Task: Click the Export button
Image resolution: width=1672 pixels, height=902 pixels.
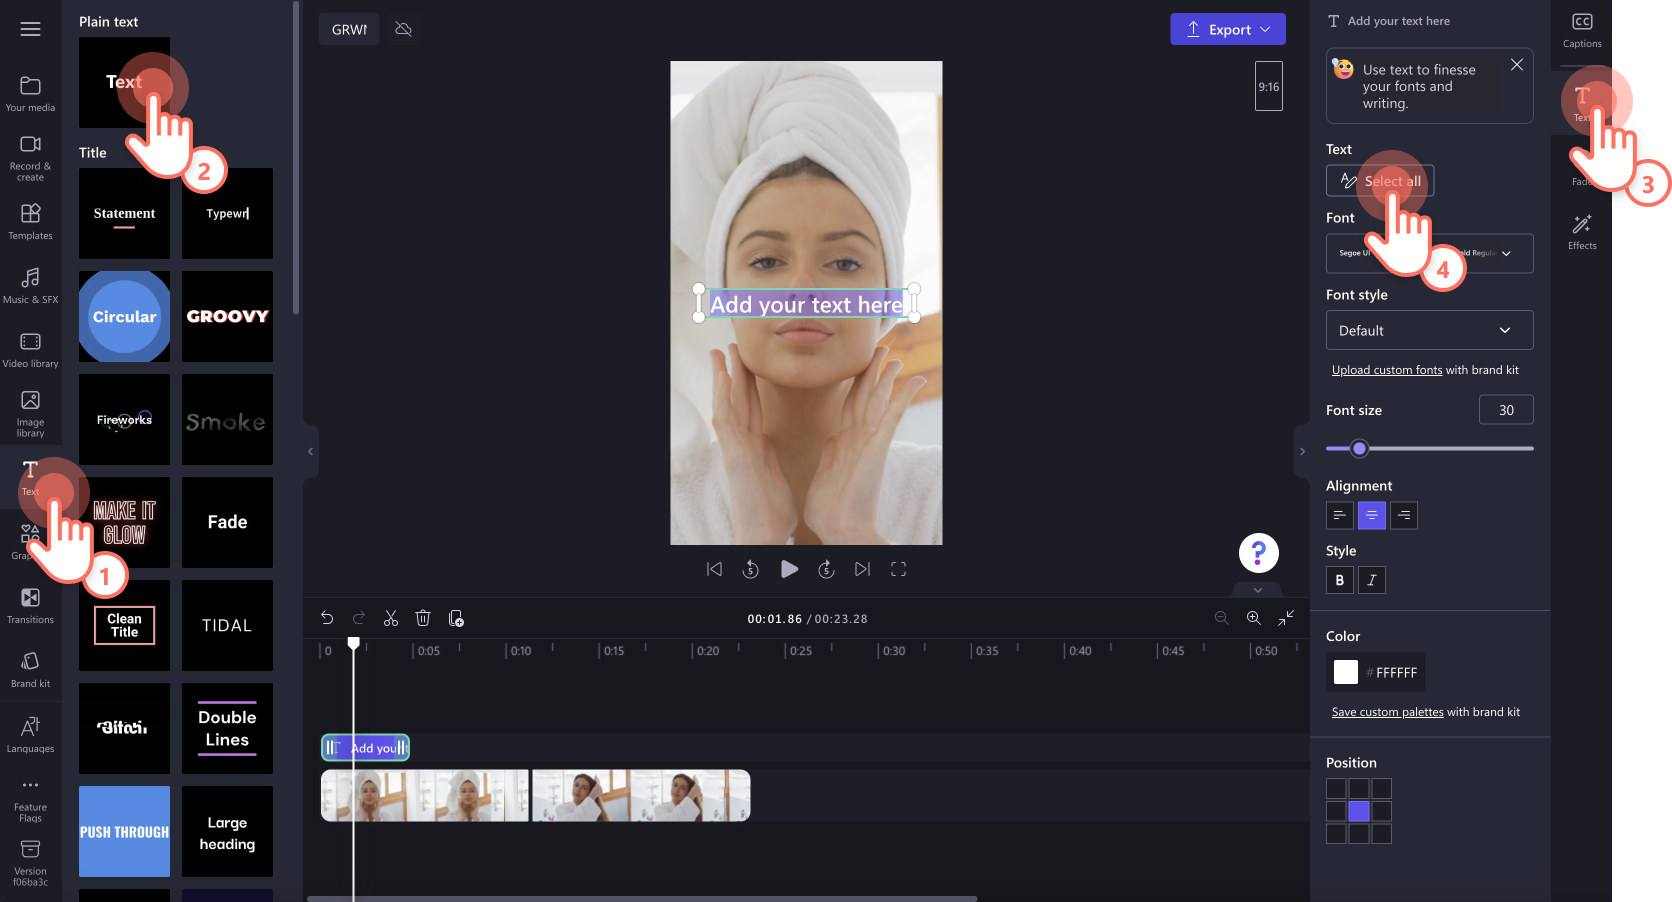Action: [1228, 29]
